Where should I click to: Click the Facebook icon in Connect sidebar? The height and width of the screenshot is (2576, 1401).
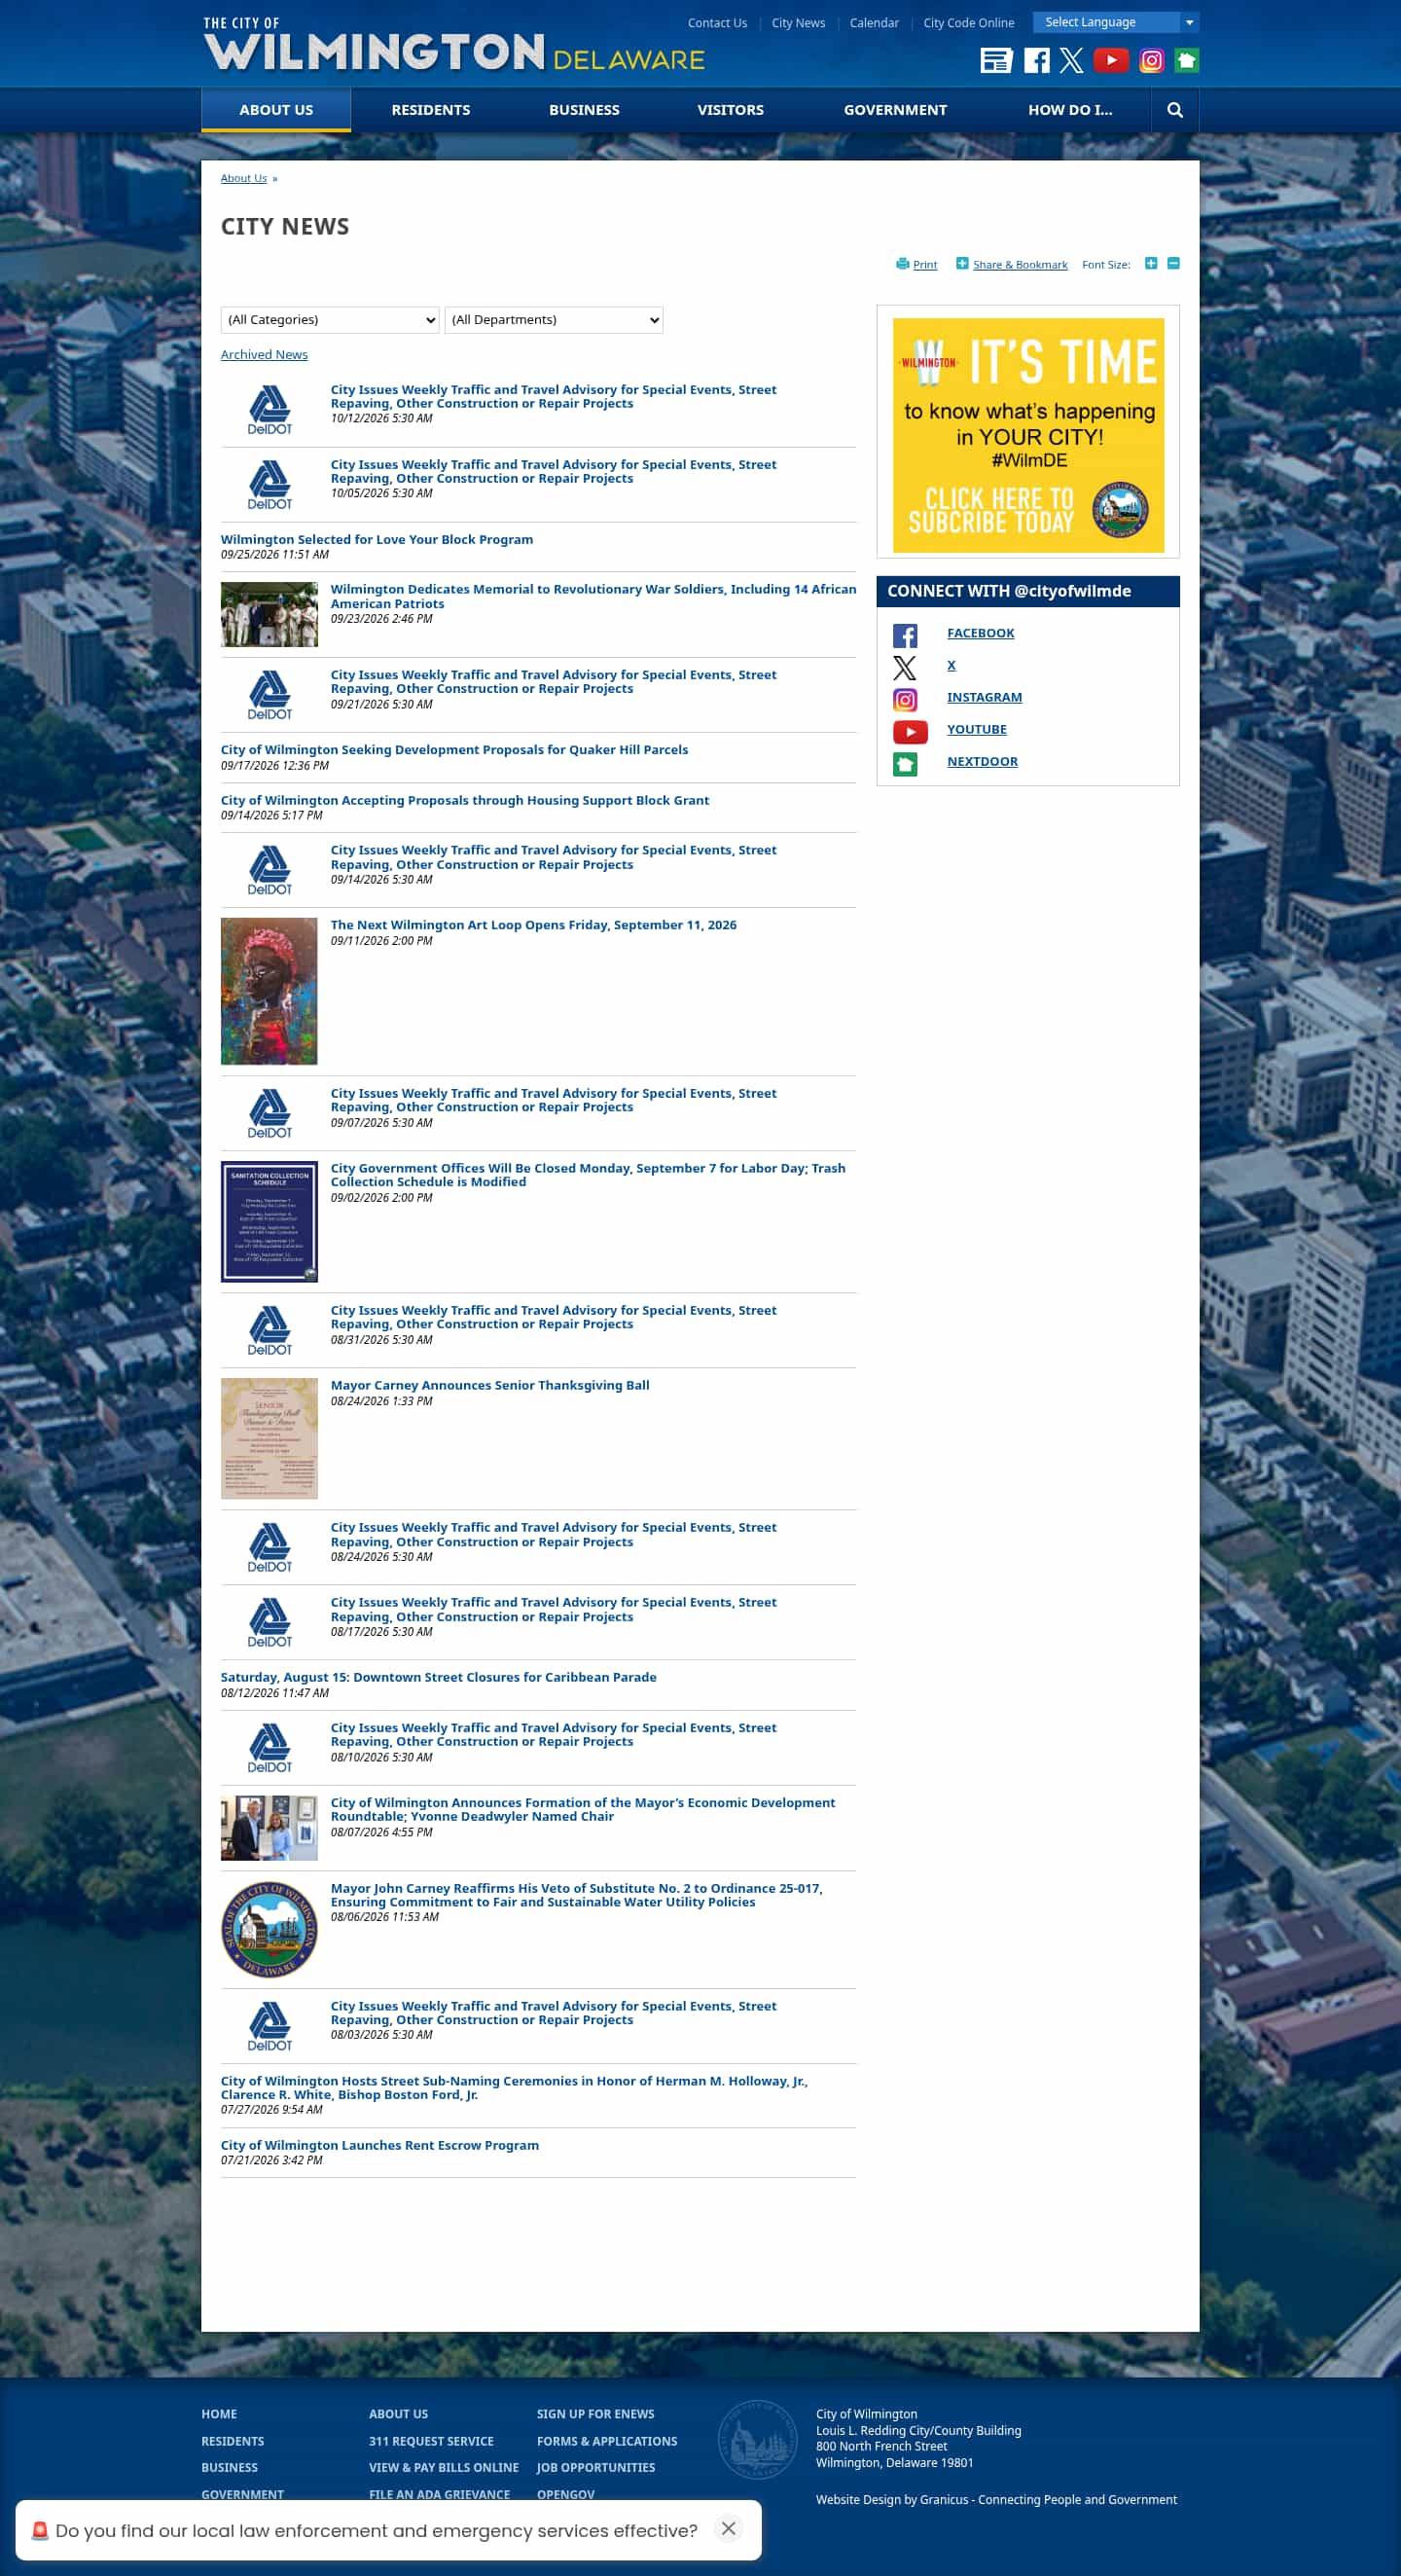click(905, 635)
